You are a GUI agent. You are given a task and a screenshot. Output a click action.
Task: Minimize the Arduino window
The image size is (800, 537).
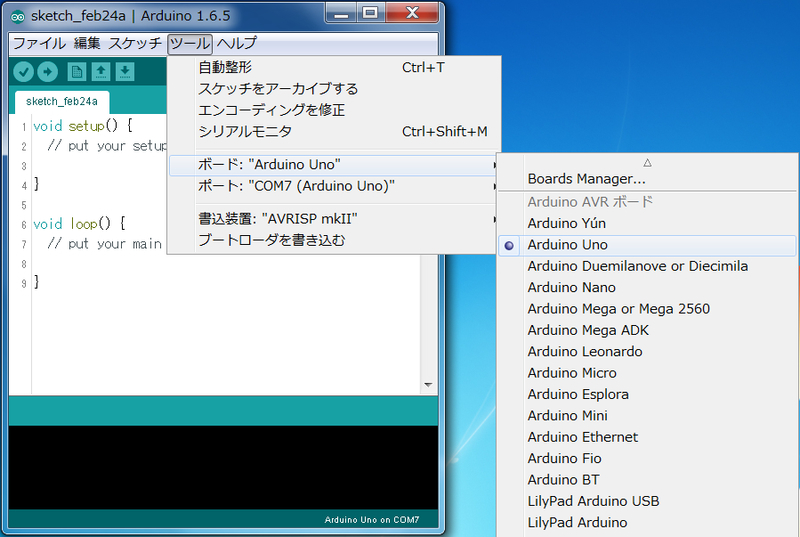pos(341,14)
